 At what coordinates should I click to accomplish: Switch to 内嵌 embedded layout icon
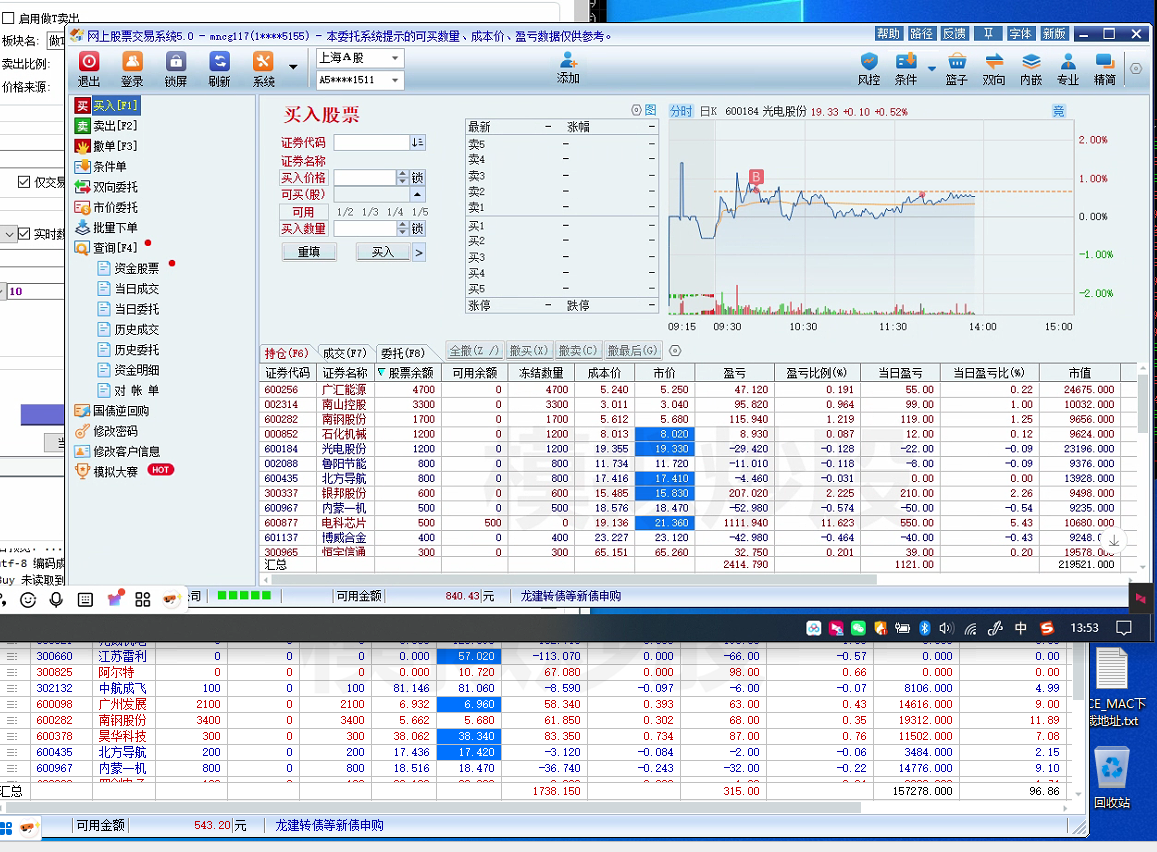pos(1031,68)
